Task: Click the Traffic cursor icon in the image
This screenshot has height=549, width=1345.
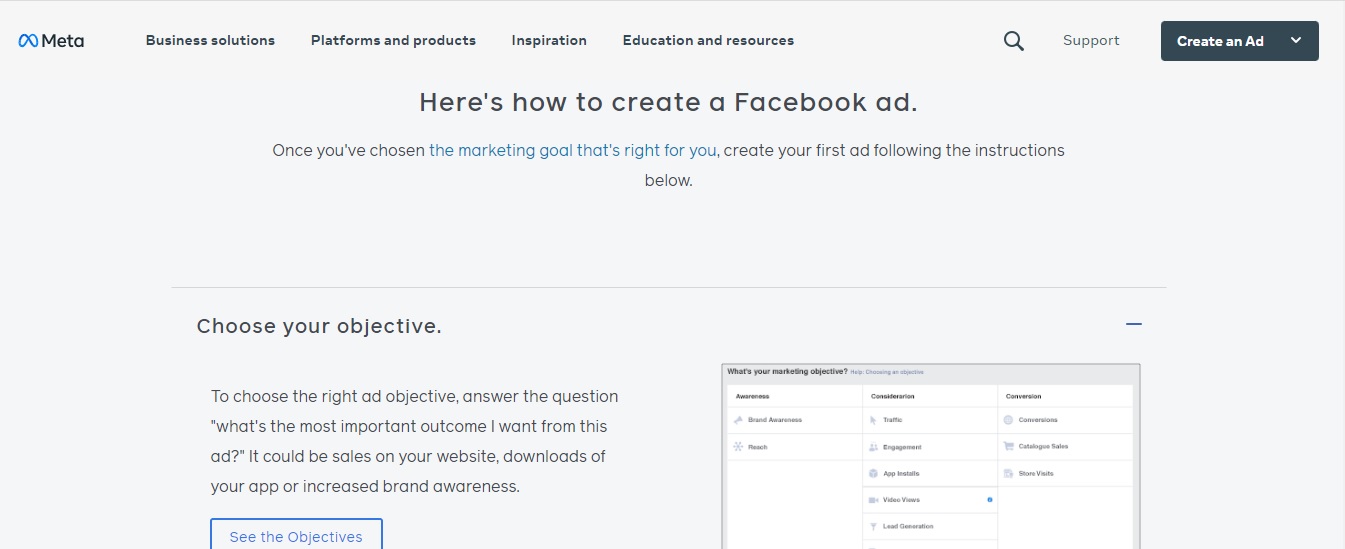Action: pyautogui.click(x=873, y=420)
